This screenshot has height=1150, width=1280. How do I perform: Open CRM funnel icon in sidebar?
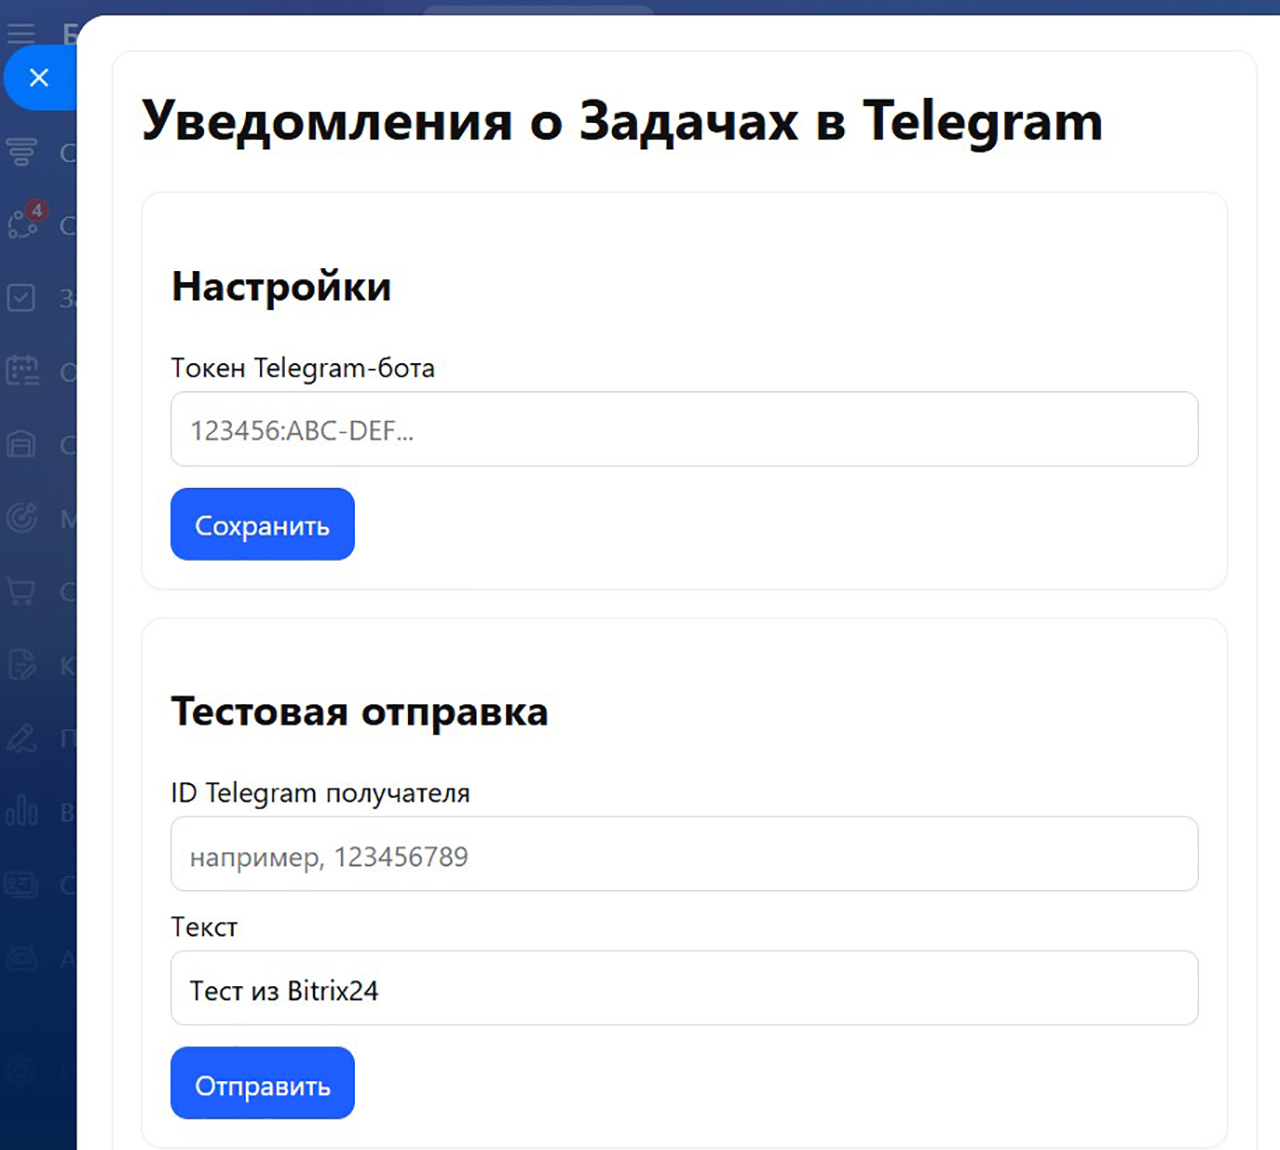click(x=21, y=152)
